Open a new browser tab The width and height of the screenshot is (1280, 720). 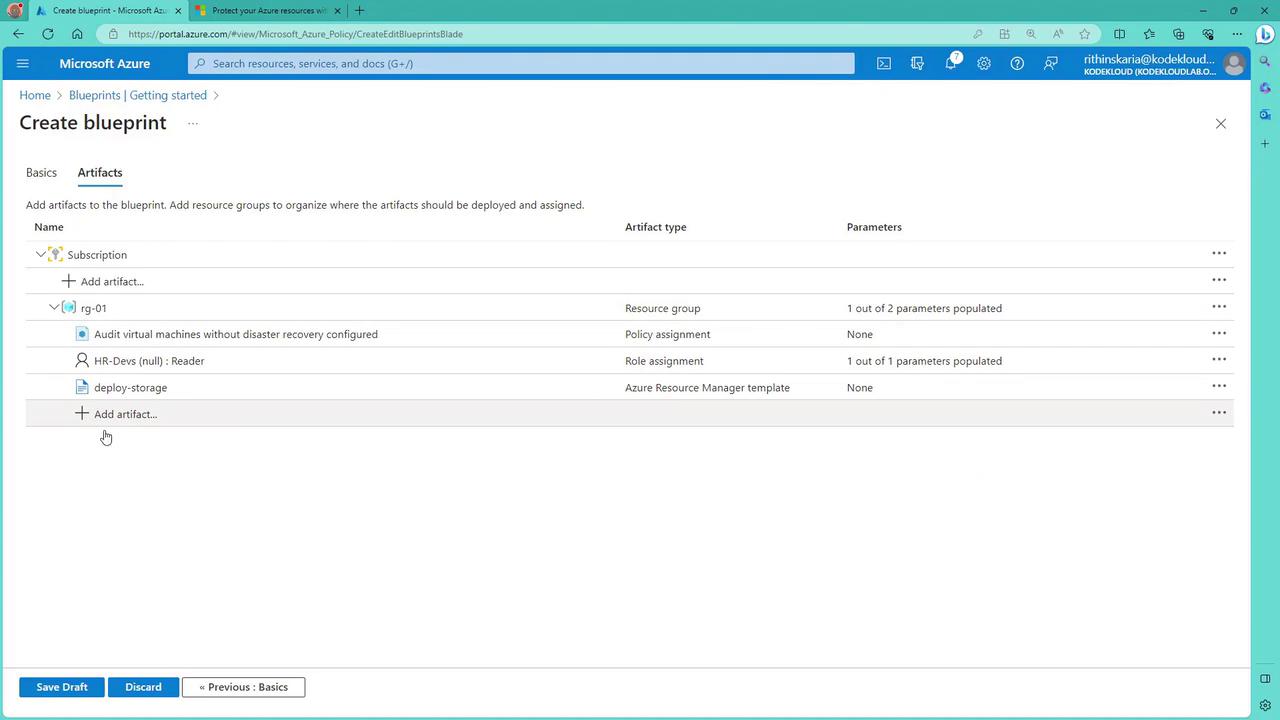point(360,10)
